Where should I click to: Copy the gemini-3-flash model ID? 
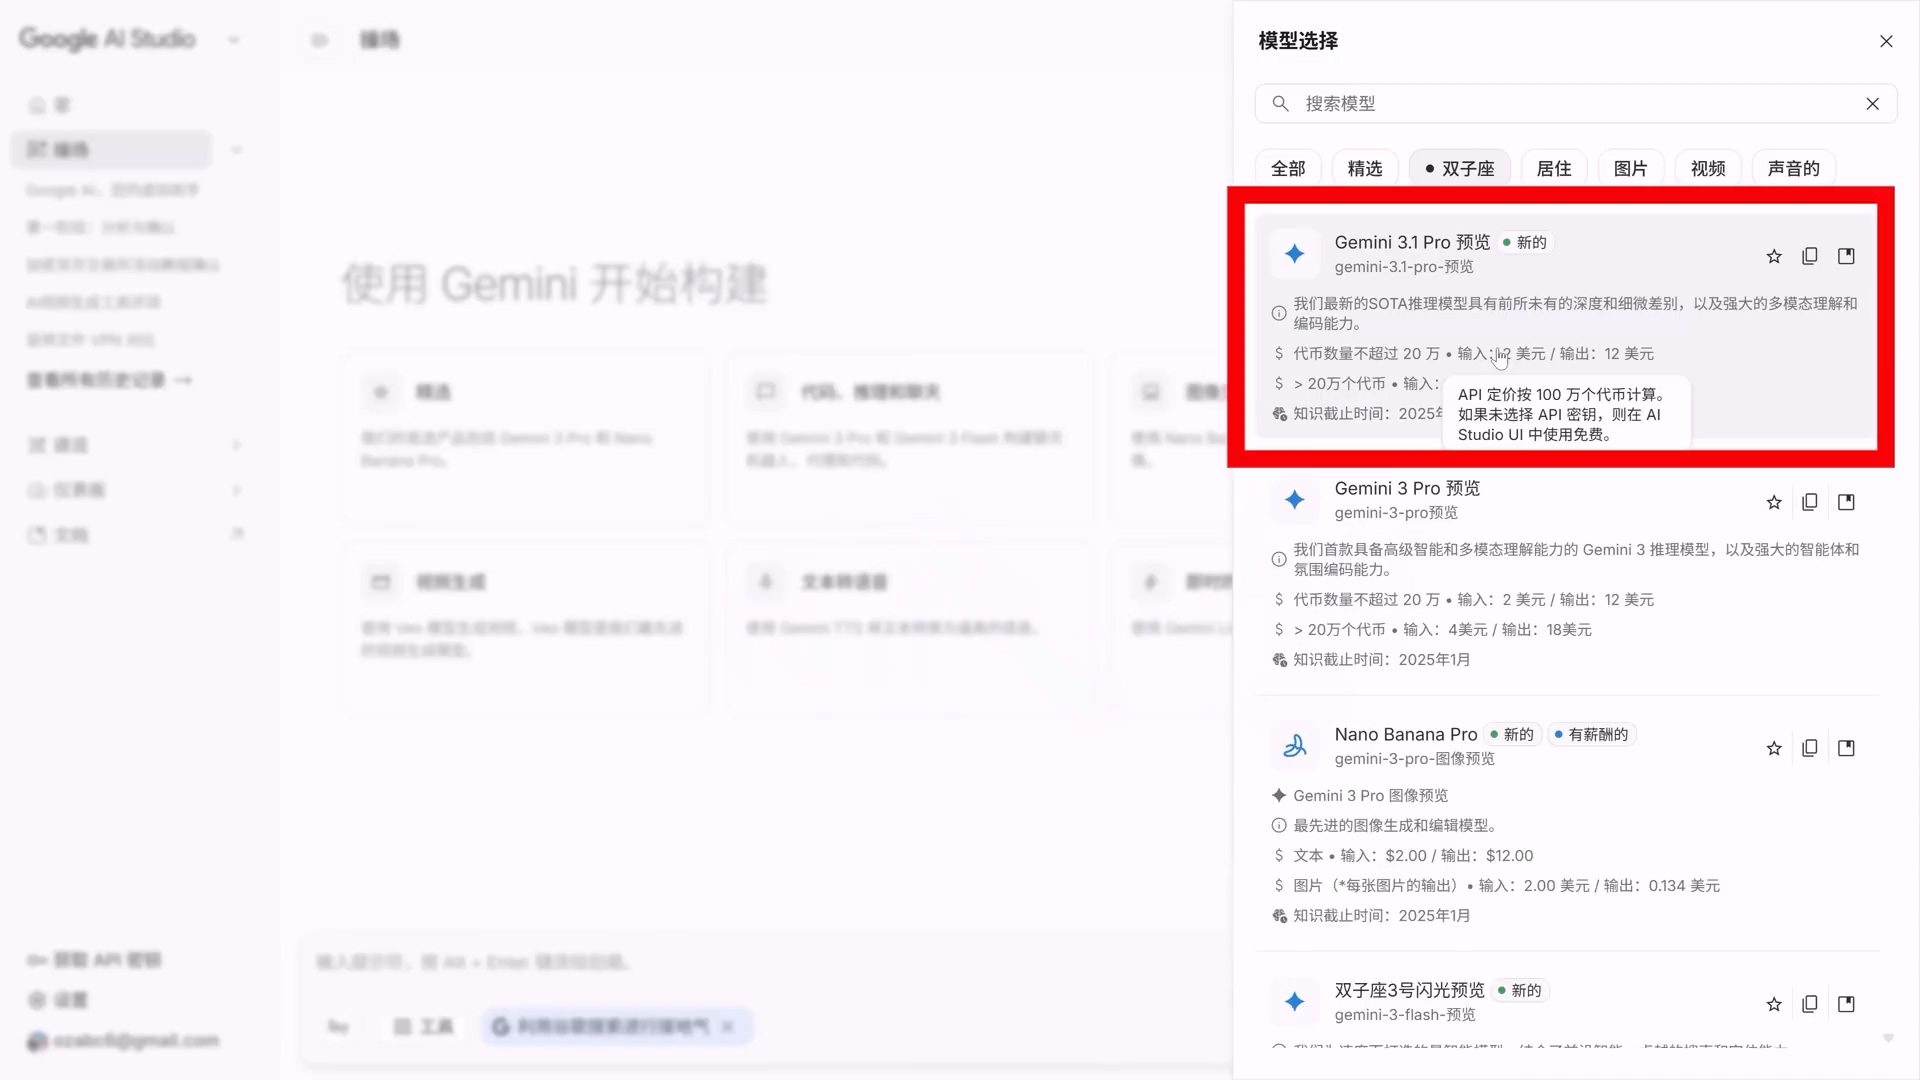point(1810,1005)
